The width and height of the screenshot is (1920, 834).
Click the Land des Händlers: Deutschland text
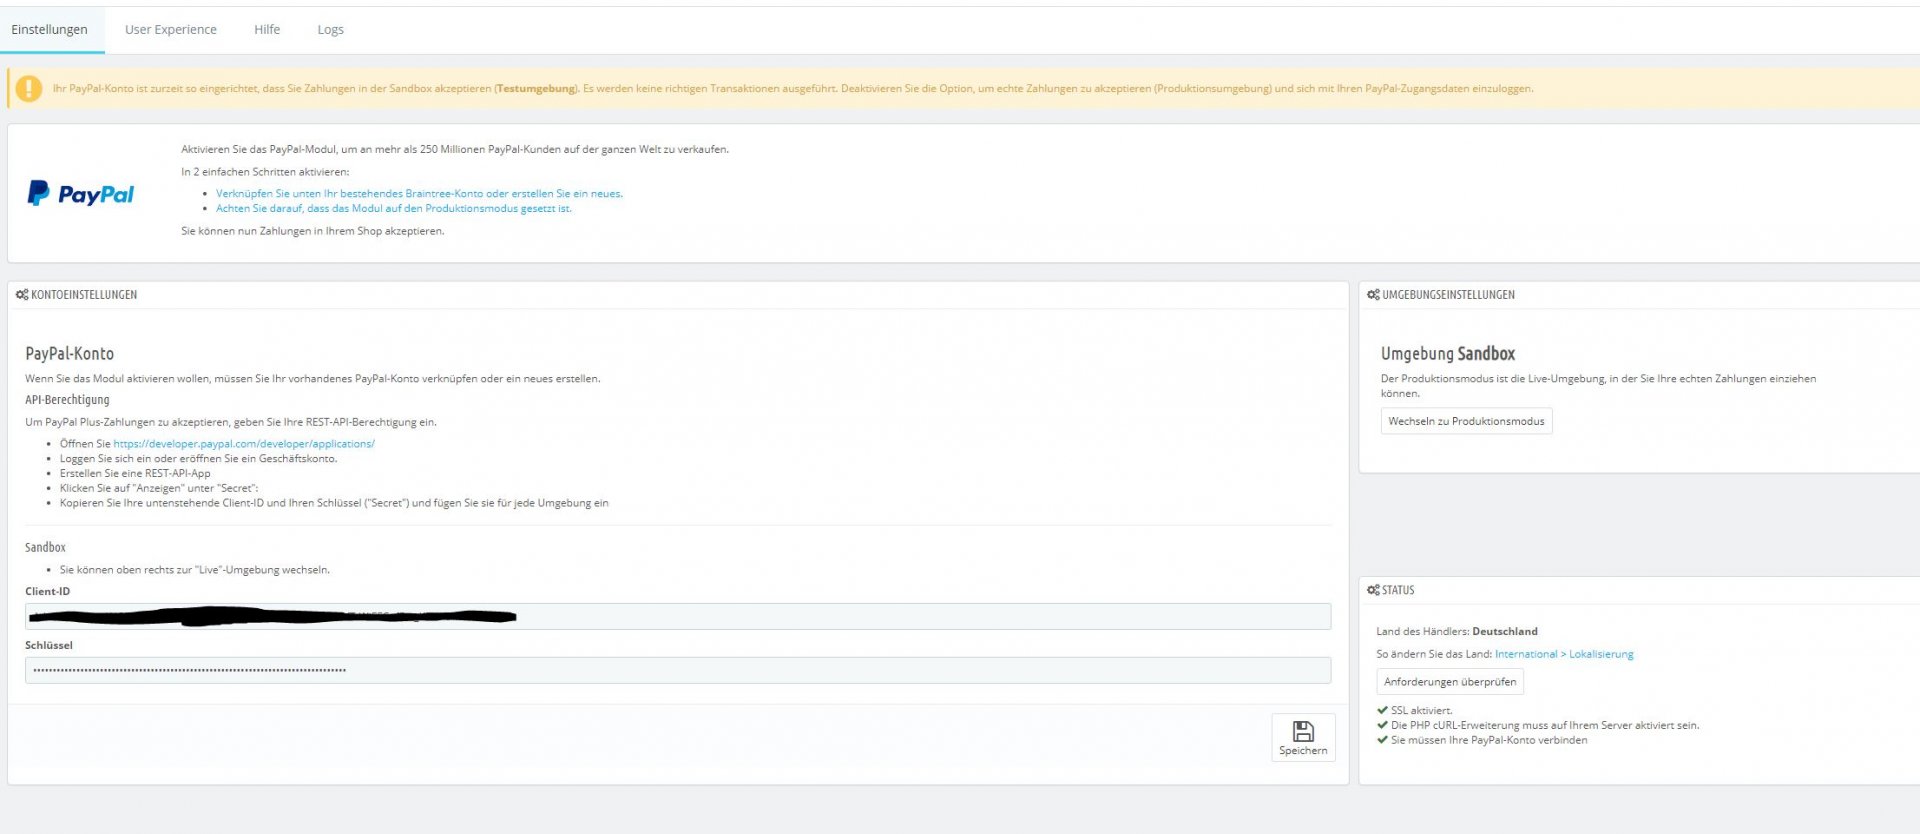coord(1457,632)
